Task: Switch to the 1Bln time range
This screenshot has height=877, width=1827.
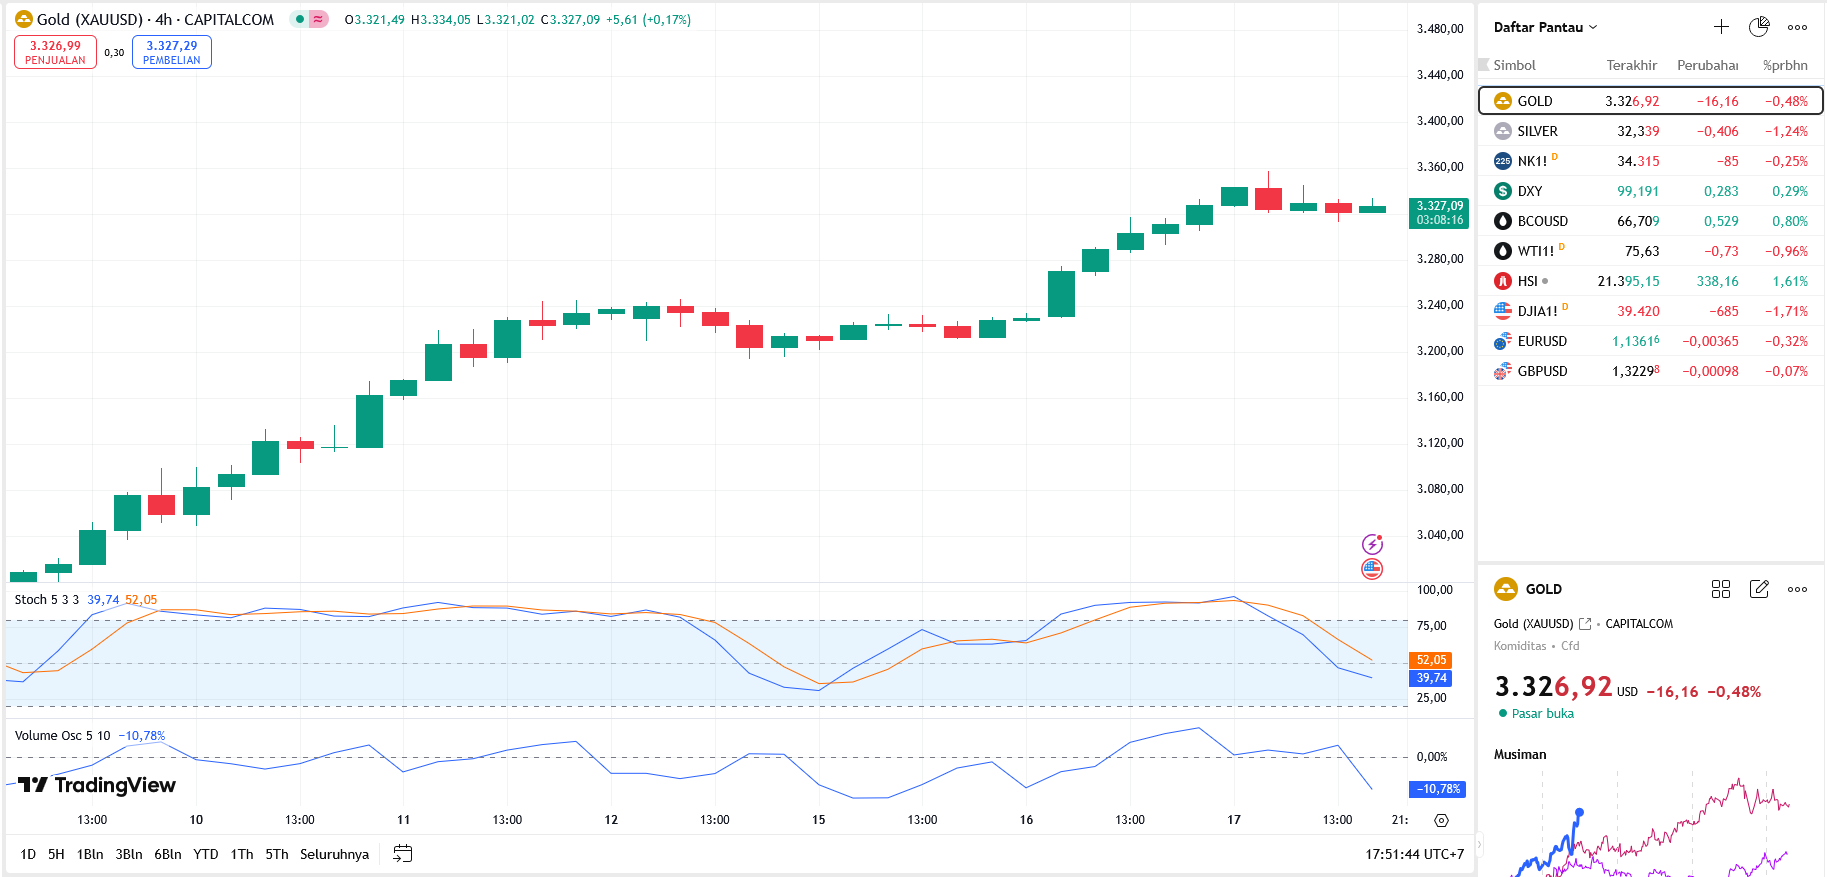Action: [90, 854]
